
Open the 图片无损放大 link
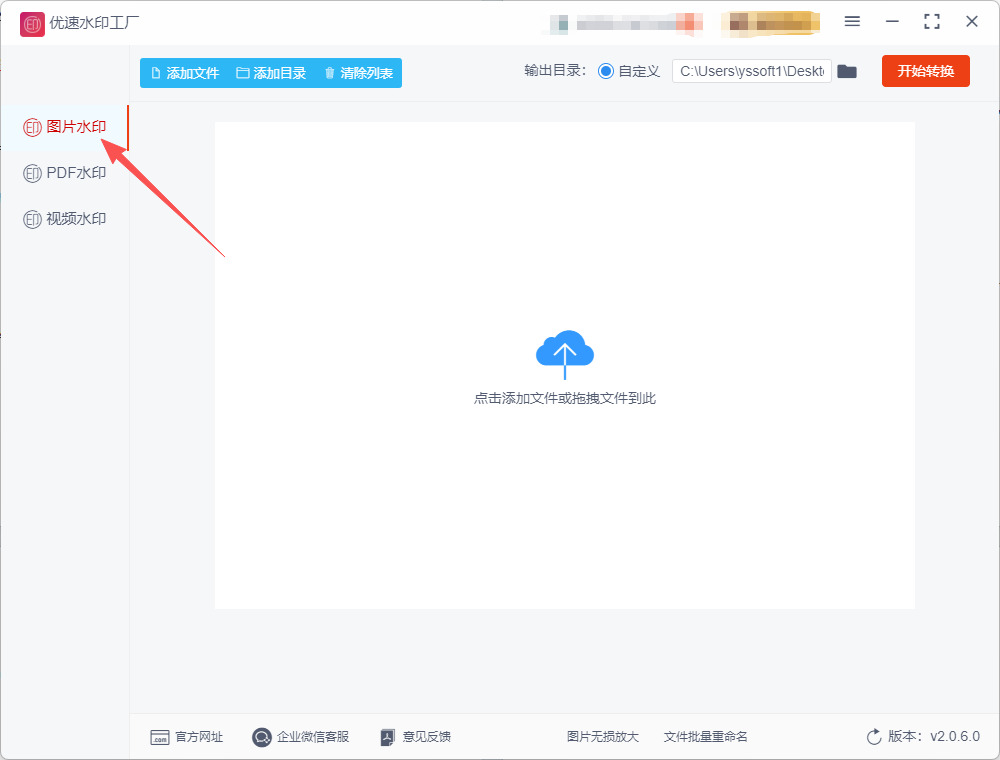(603, 737)
